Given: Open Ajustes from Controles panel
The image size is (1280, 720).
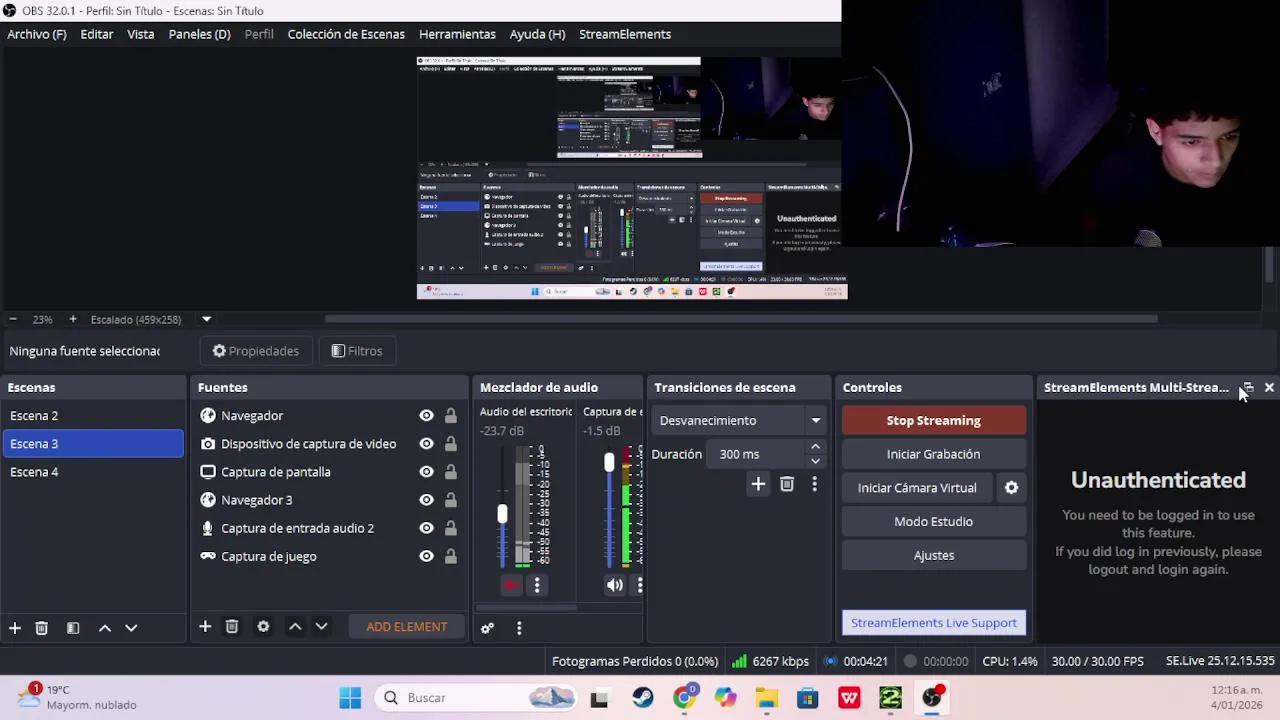Looking at the screenshot, I should [934, 556].
